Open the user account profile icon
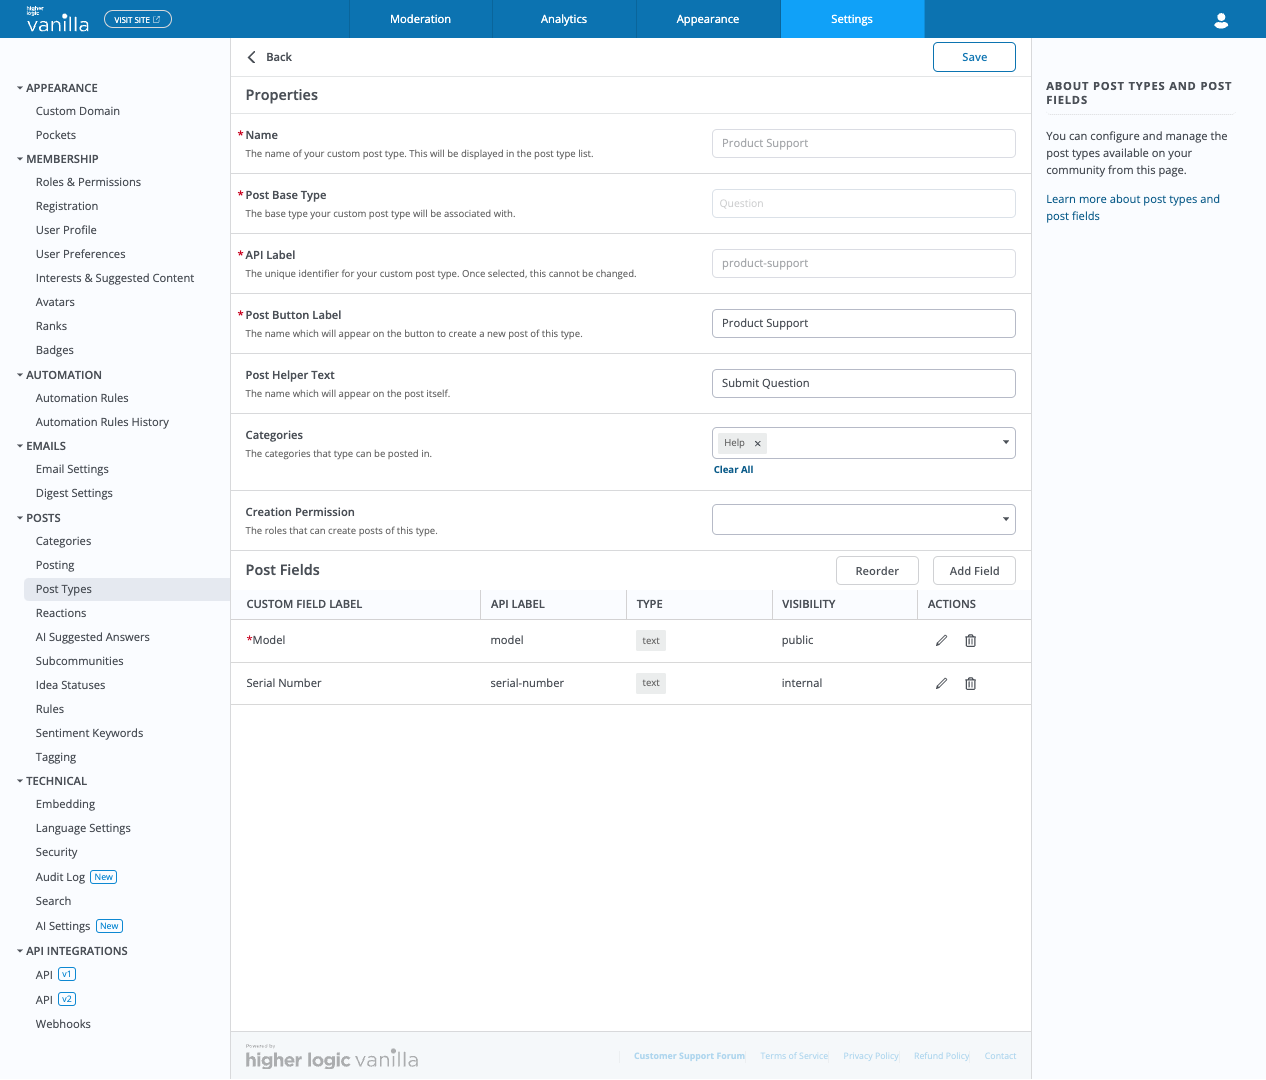 point(1221,20)
